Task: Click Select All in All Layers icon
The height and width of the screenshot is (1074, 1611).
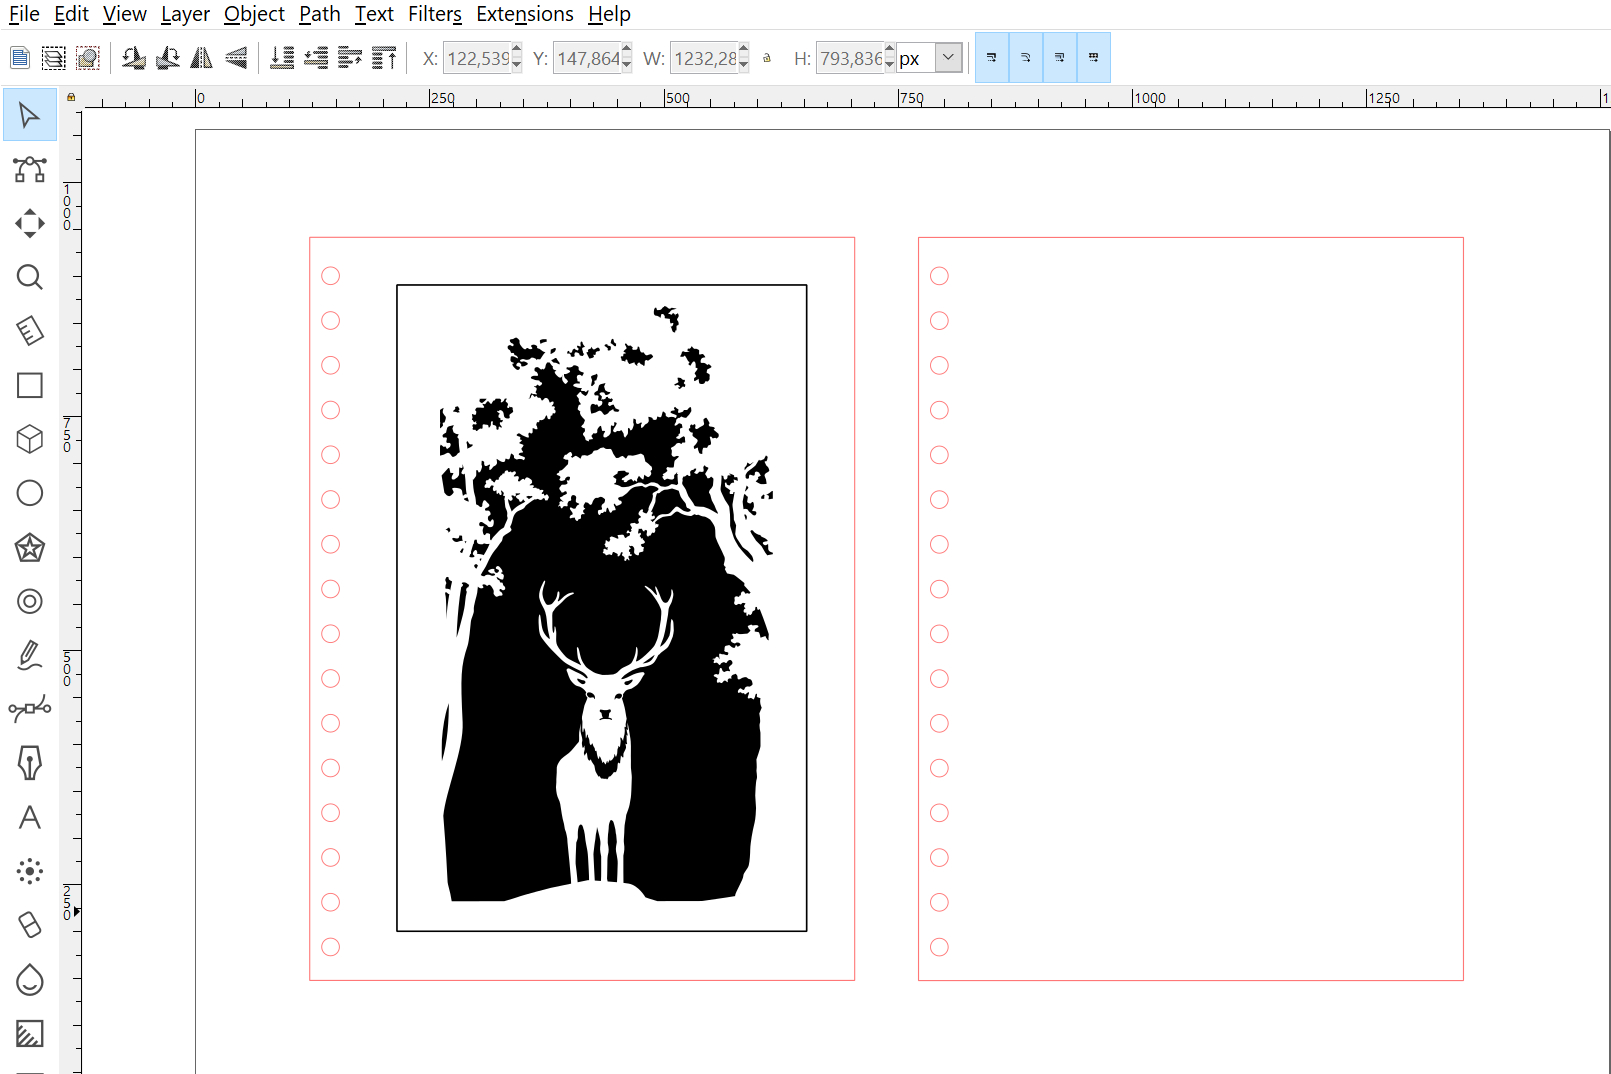Action: (x=54, y=58)
